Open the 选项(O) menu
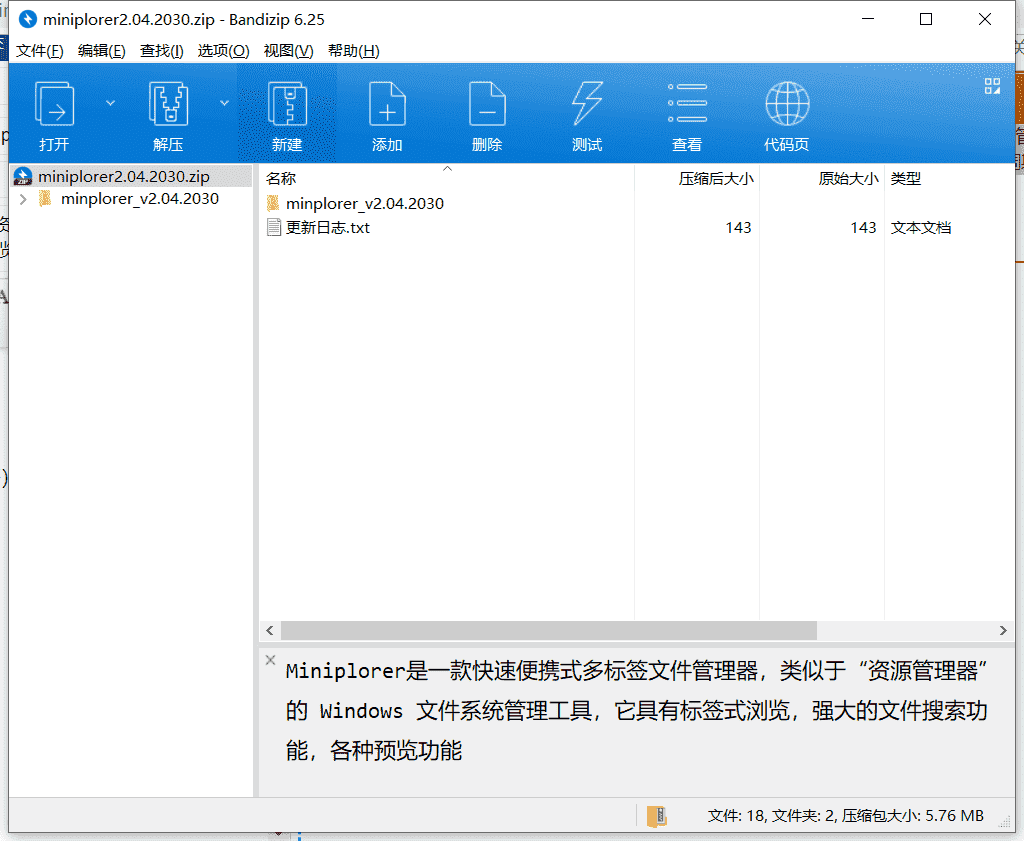The image size is (1024, 841). pos(223,51)
